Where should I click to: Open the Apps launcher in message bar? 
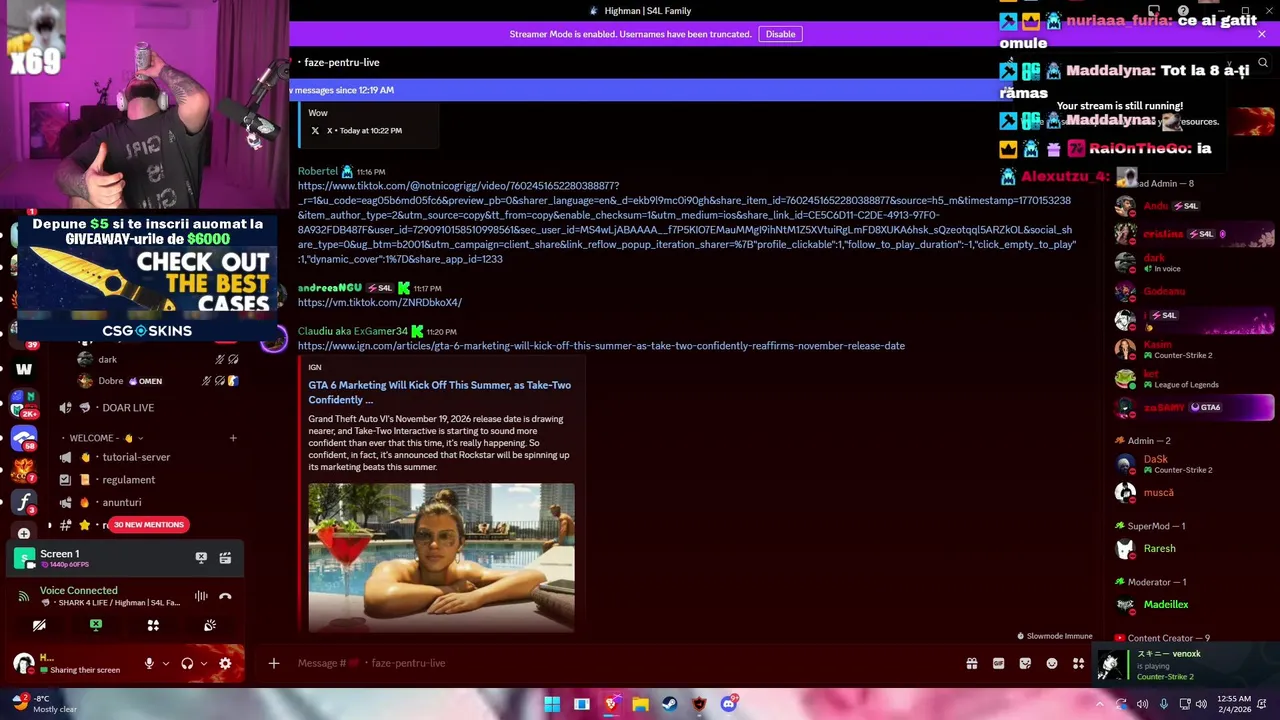1078,663
